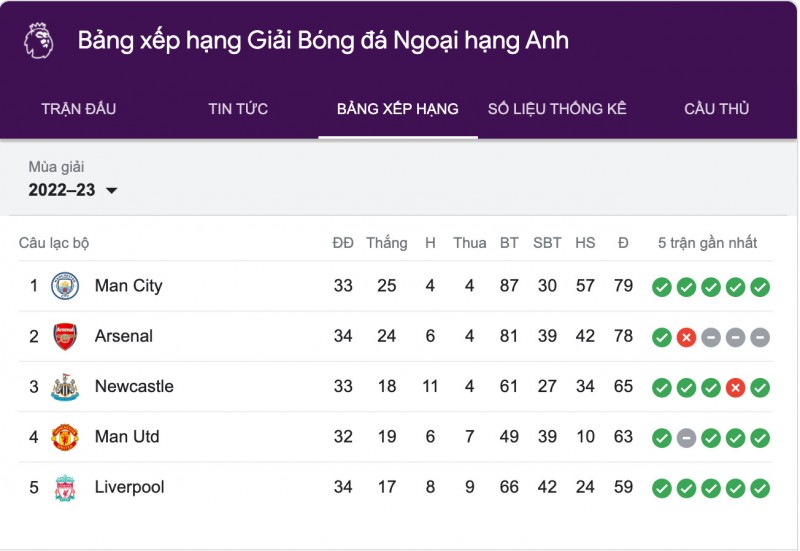Screen dimensions: 800x551
Task: Click the Câu lạc bộ column header
Action: click(x=54, y=243)
